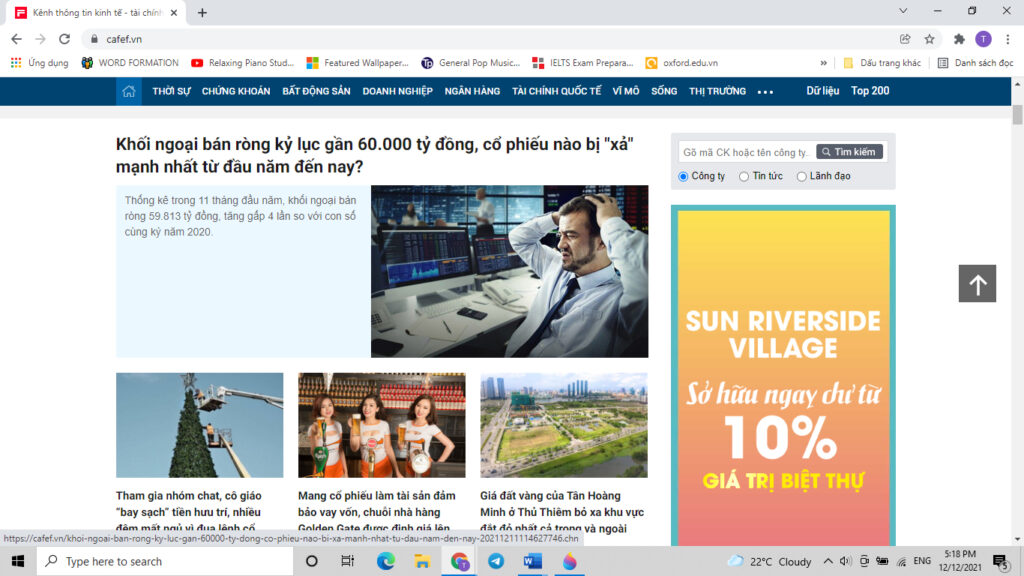This screenshot has width=1024, height=576.
Task: Open the Tham gia nhóm chat article
Action: tap(189, 512)
